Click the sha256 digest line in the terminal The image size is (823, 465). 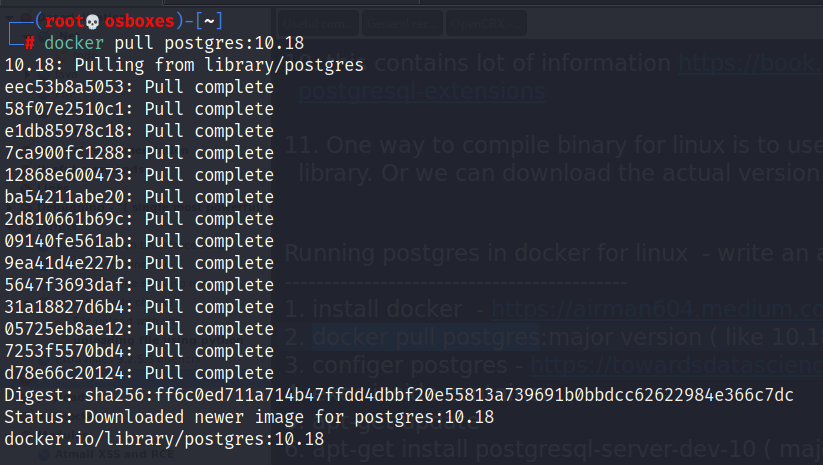click(399, 395)
